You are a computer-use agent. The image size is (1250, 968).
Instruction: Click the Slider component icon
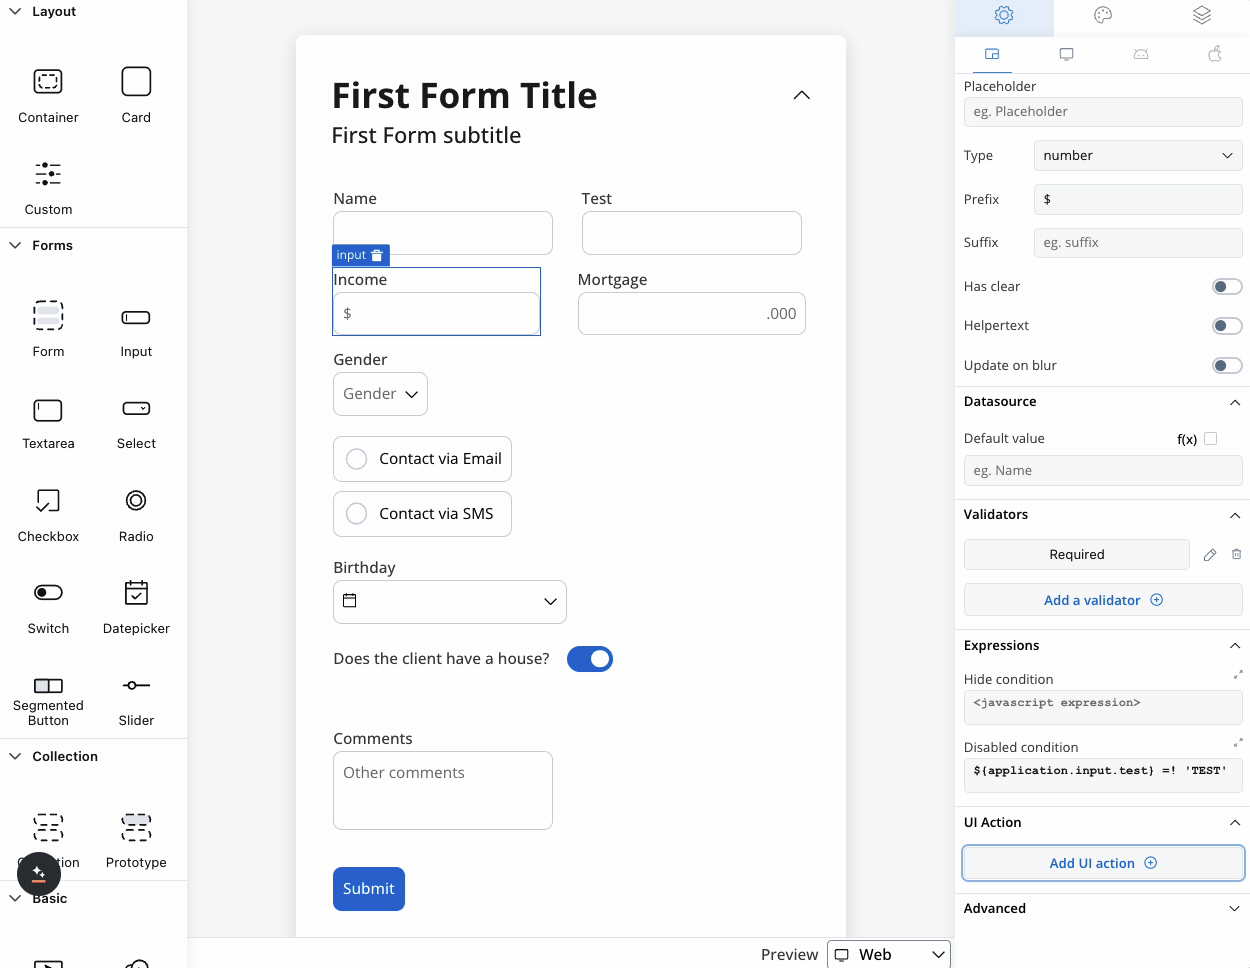pos(136,685)
